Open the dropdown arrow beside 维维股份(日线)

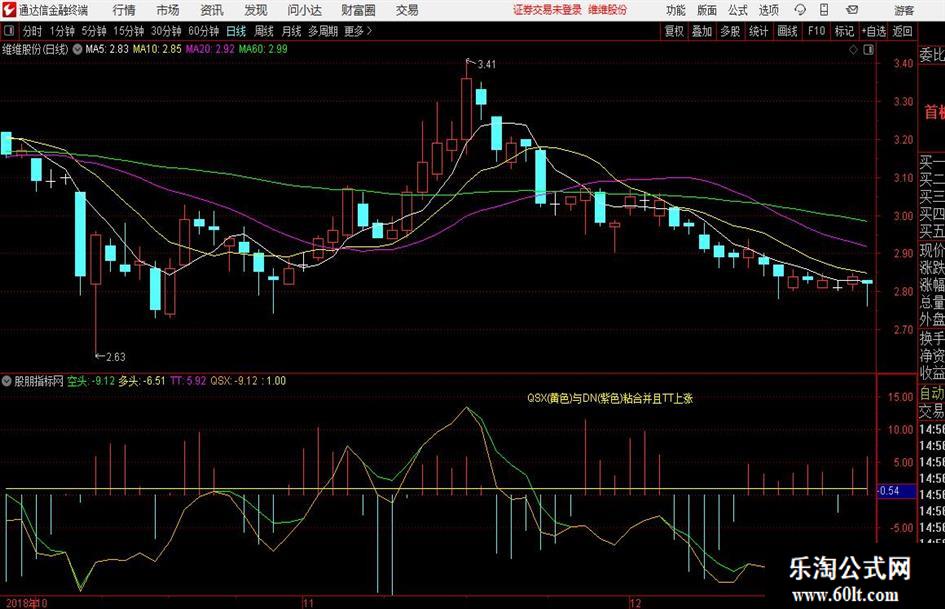point(77,49)
